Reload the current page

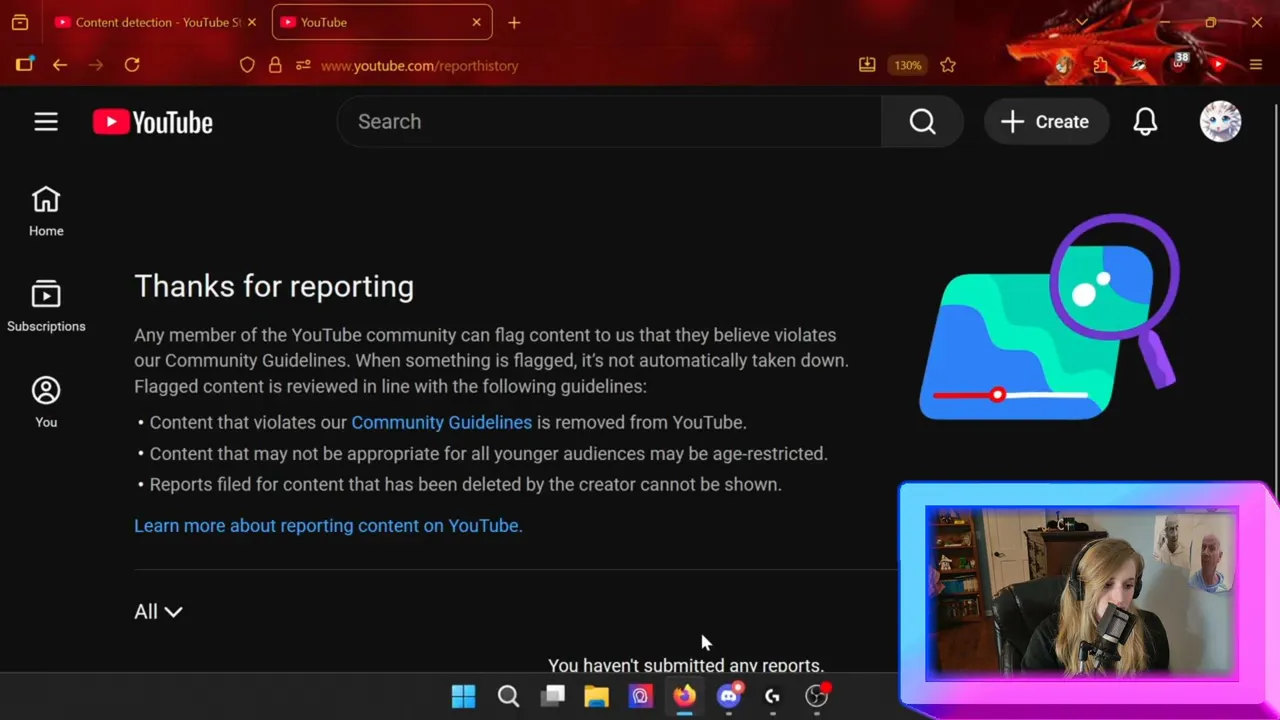[132, 65]
